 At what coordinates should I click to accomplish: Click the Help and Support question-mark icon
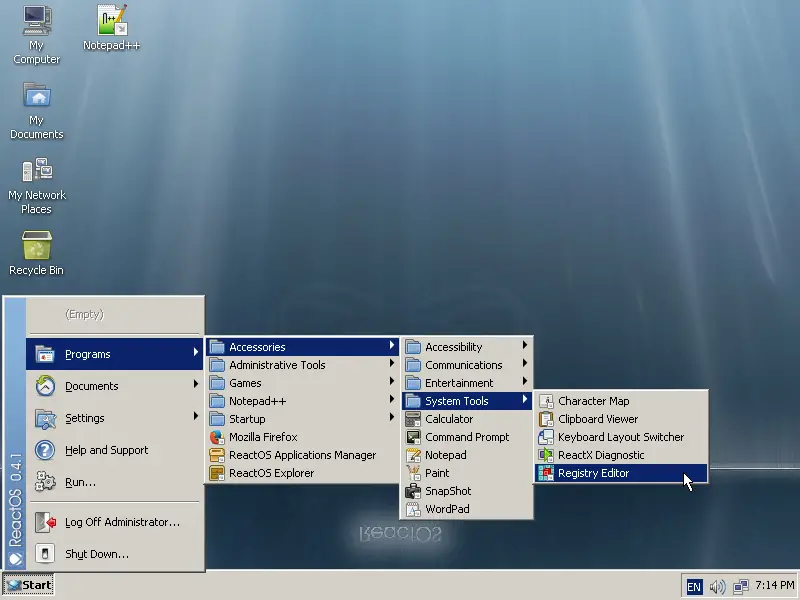pos(45,450)
